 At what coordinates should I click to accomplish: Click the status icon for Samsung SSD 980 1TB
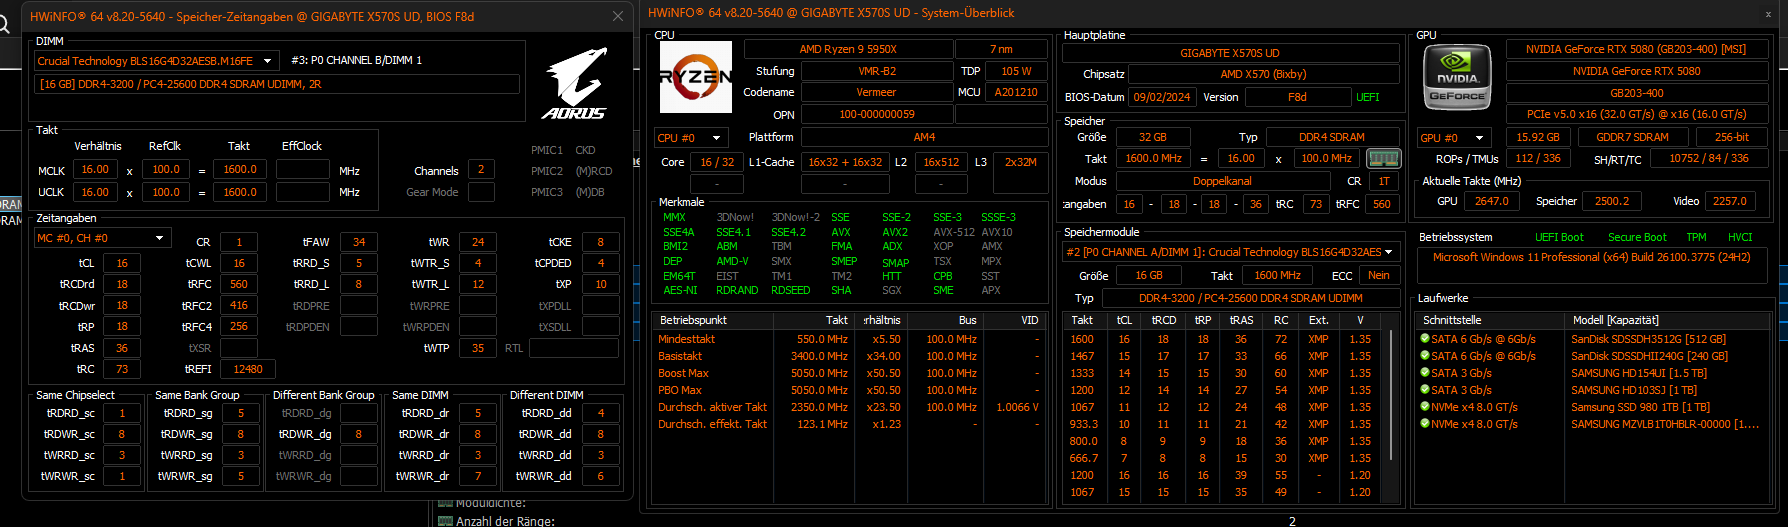coord(1424,407)
